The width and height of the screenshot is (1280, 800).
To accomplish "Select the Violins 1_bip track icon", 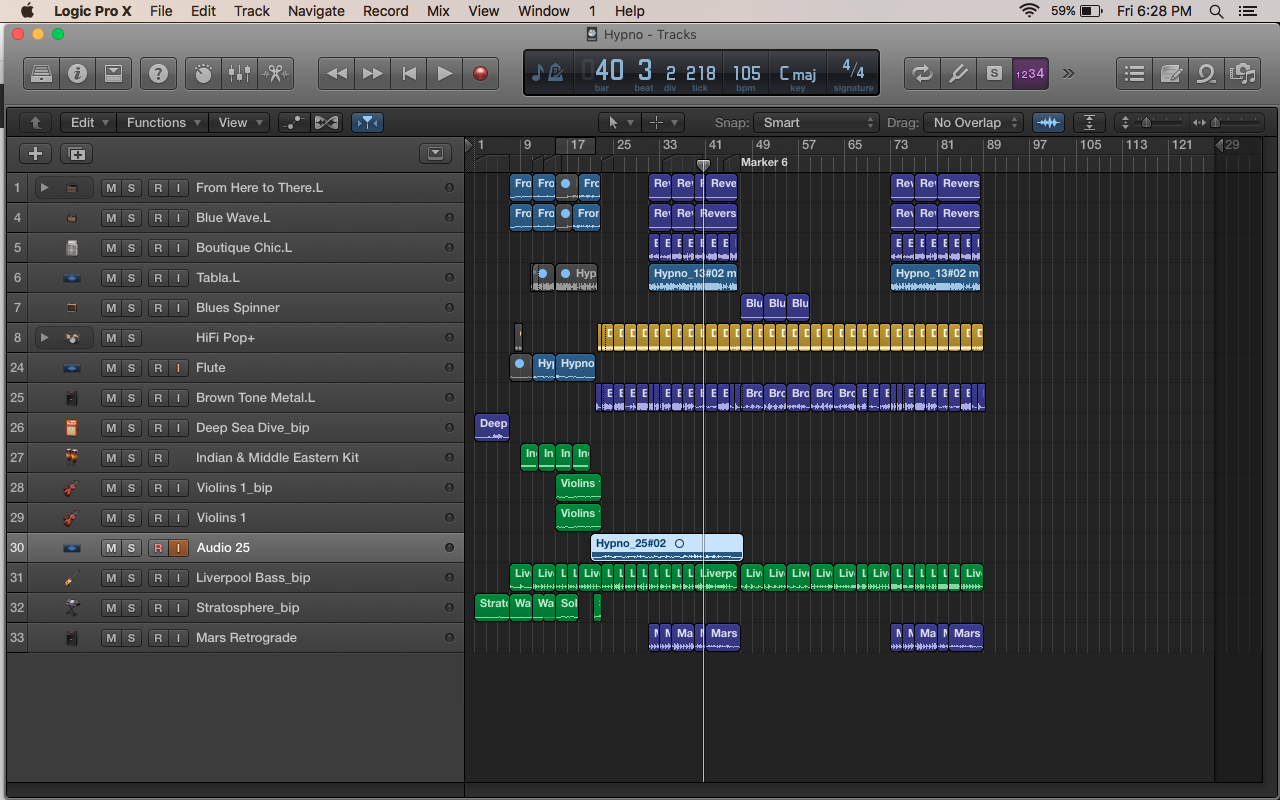I will pos(71,488).
